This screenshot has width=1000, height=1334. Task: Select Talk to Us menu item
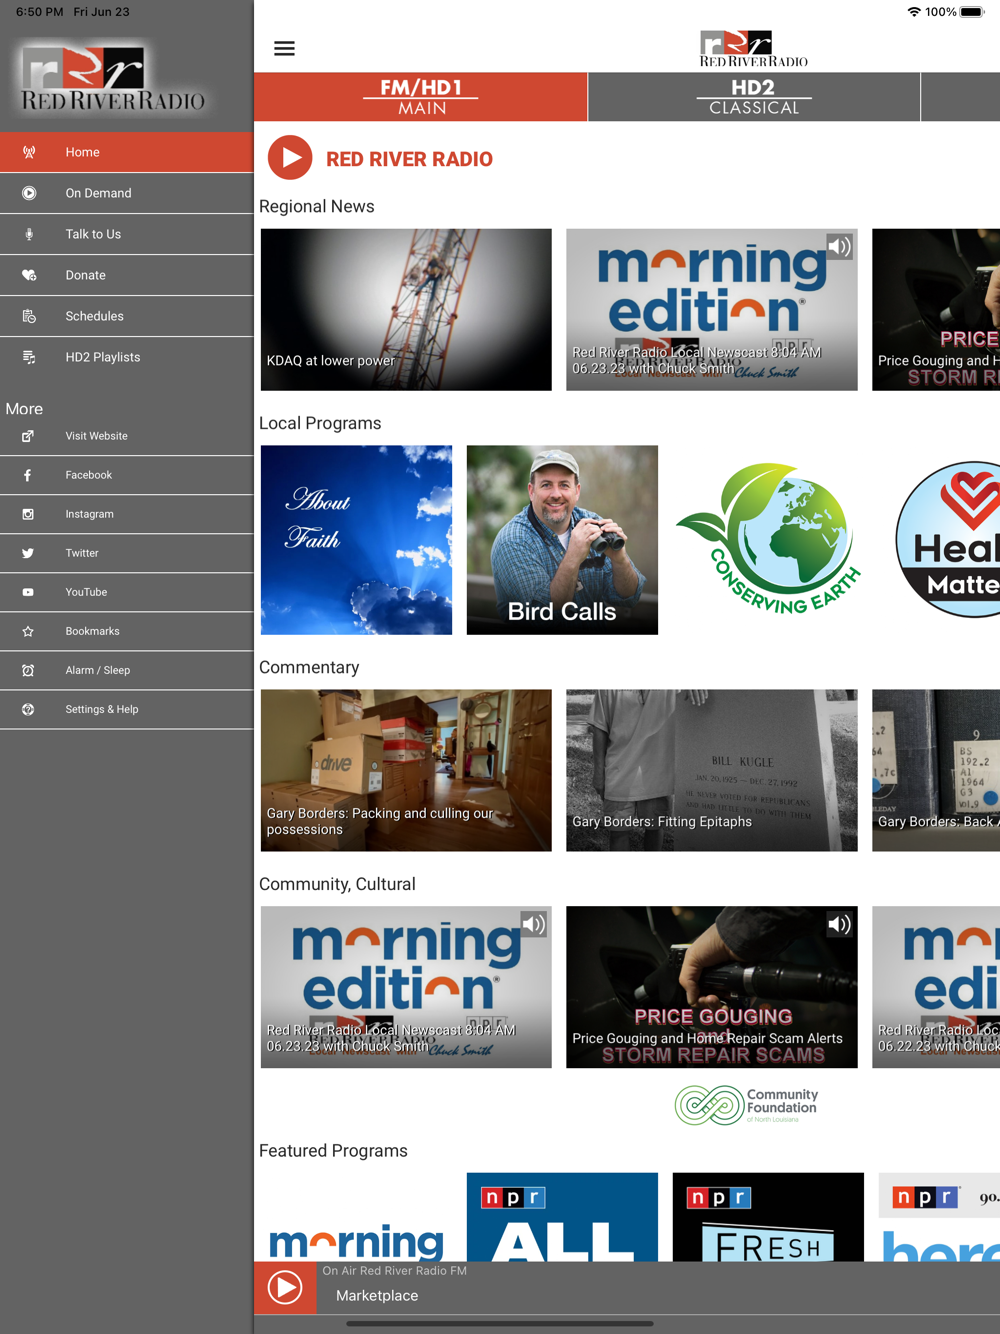point(126,234)
